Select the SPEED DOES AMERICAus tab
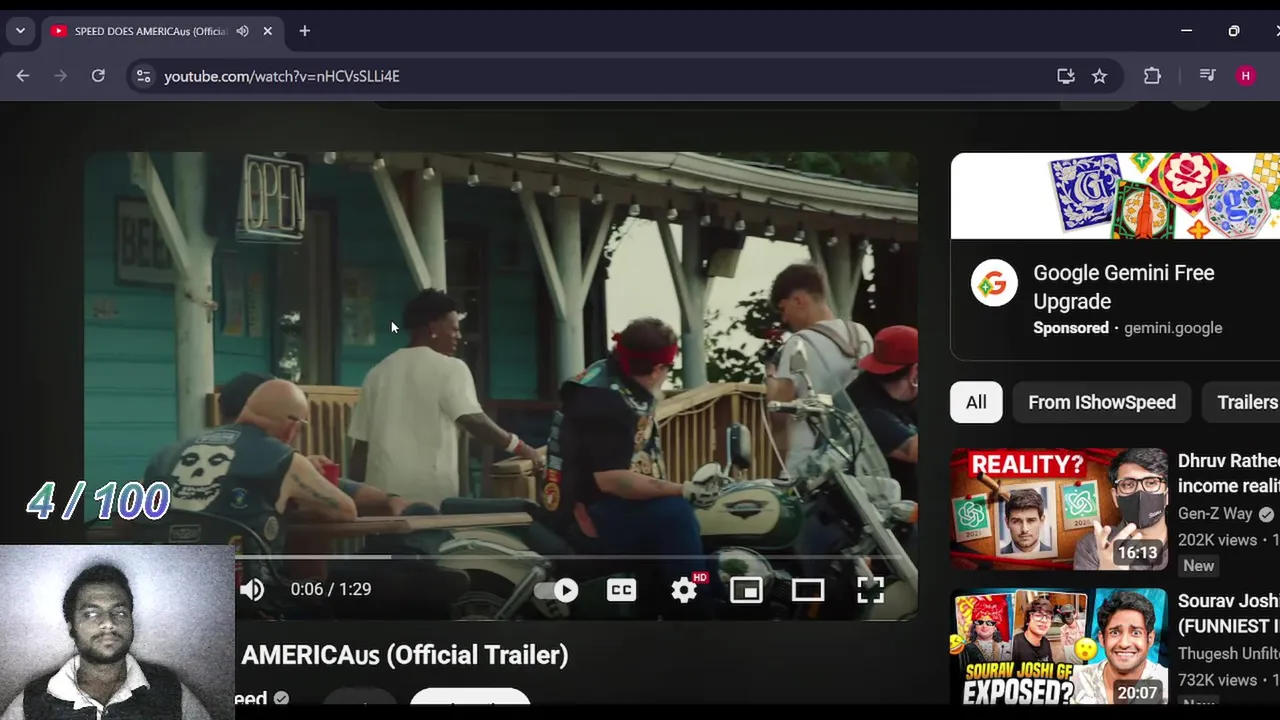Screen dimensions: 1280x720 pyautogui.click(x=162, y=31)
